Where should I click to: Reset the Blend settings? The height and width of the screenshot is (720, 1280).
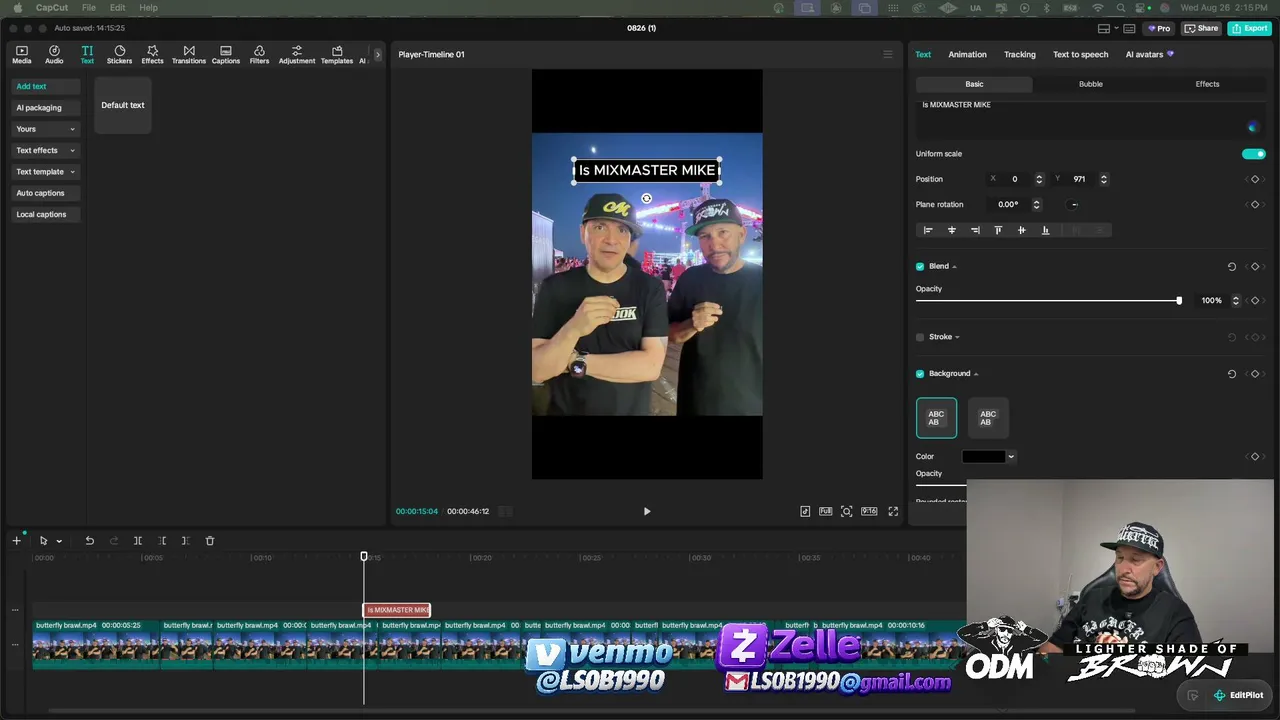click(1232, 267)
